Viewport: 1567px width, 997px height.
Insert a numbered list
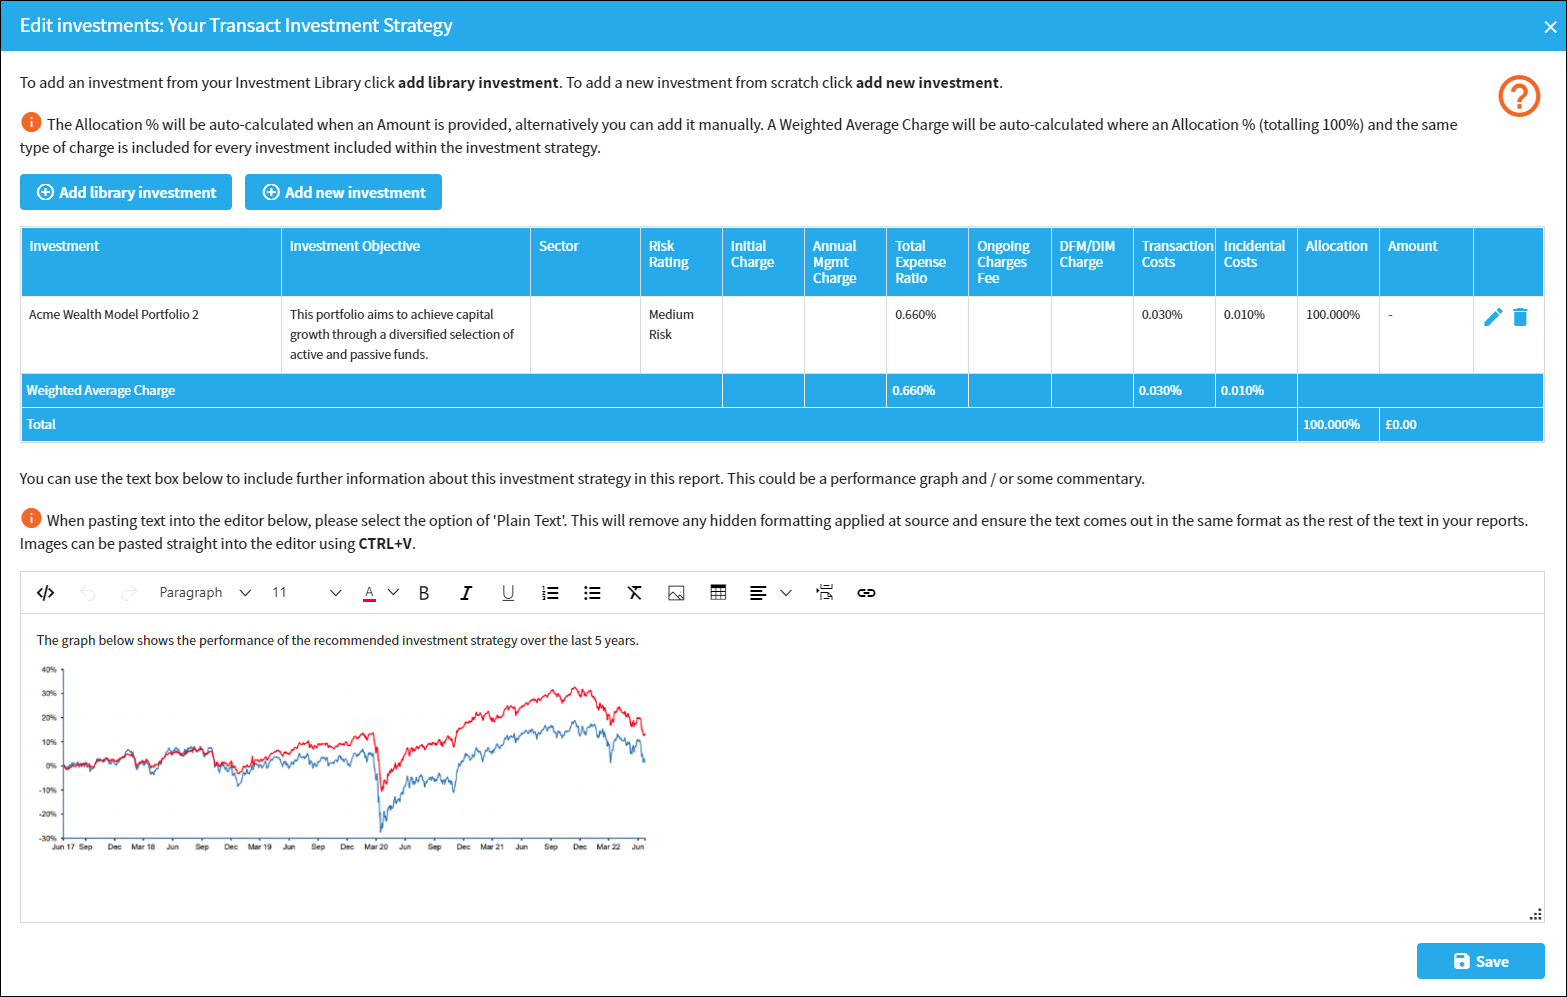point(550,593)
